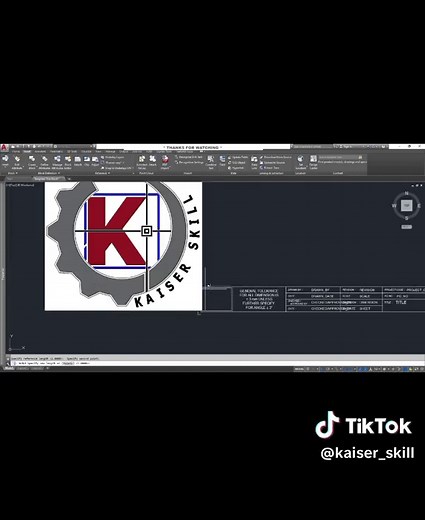This screenshot has height=520, width=425.
Task: Open the Define Attributes tool
Action: [x=44, y=162]
